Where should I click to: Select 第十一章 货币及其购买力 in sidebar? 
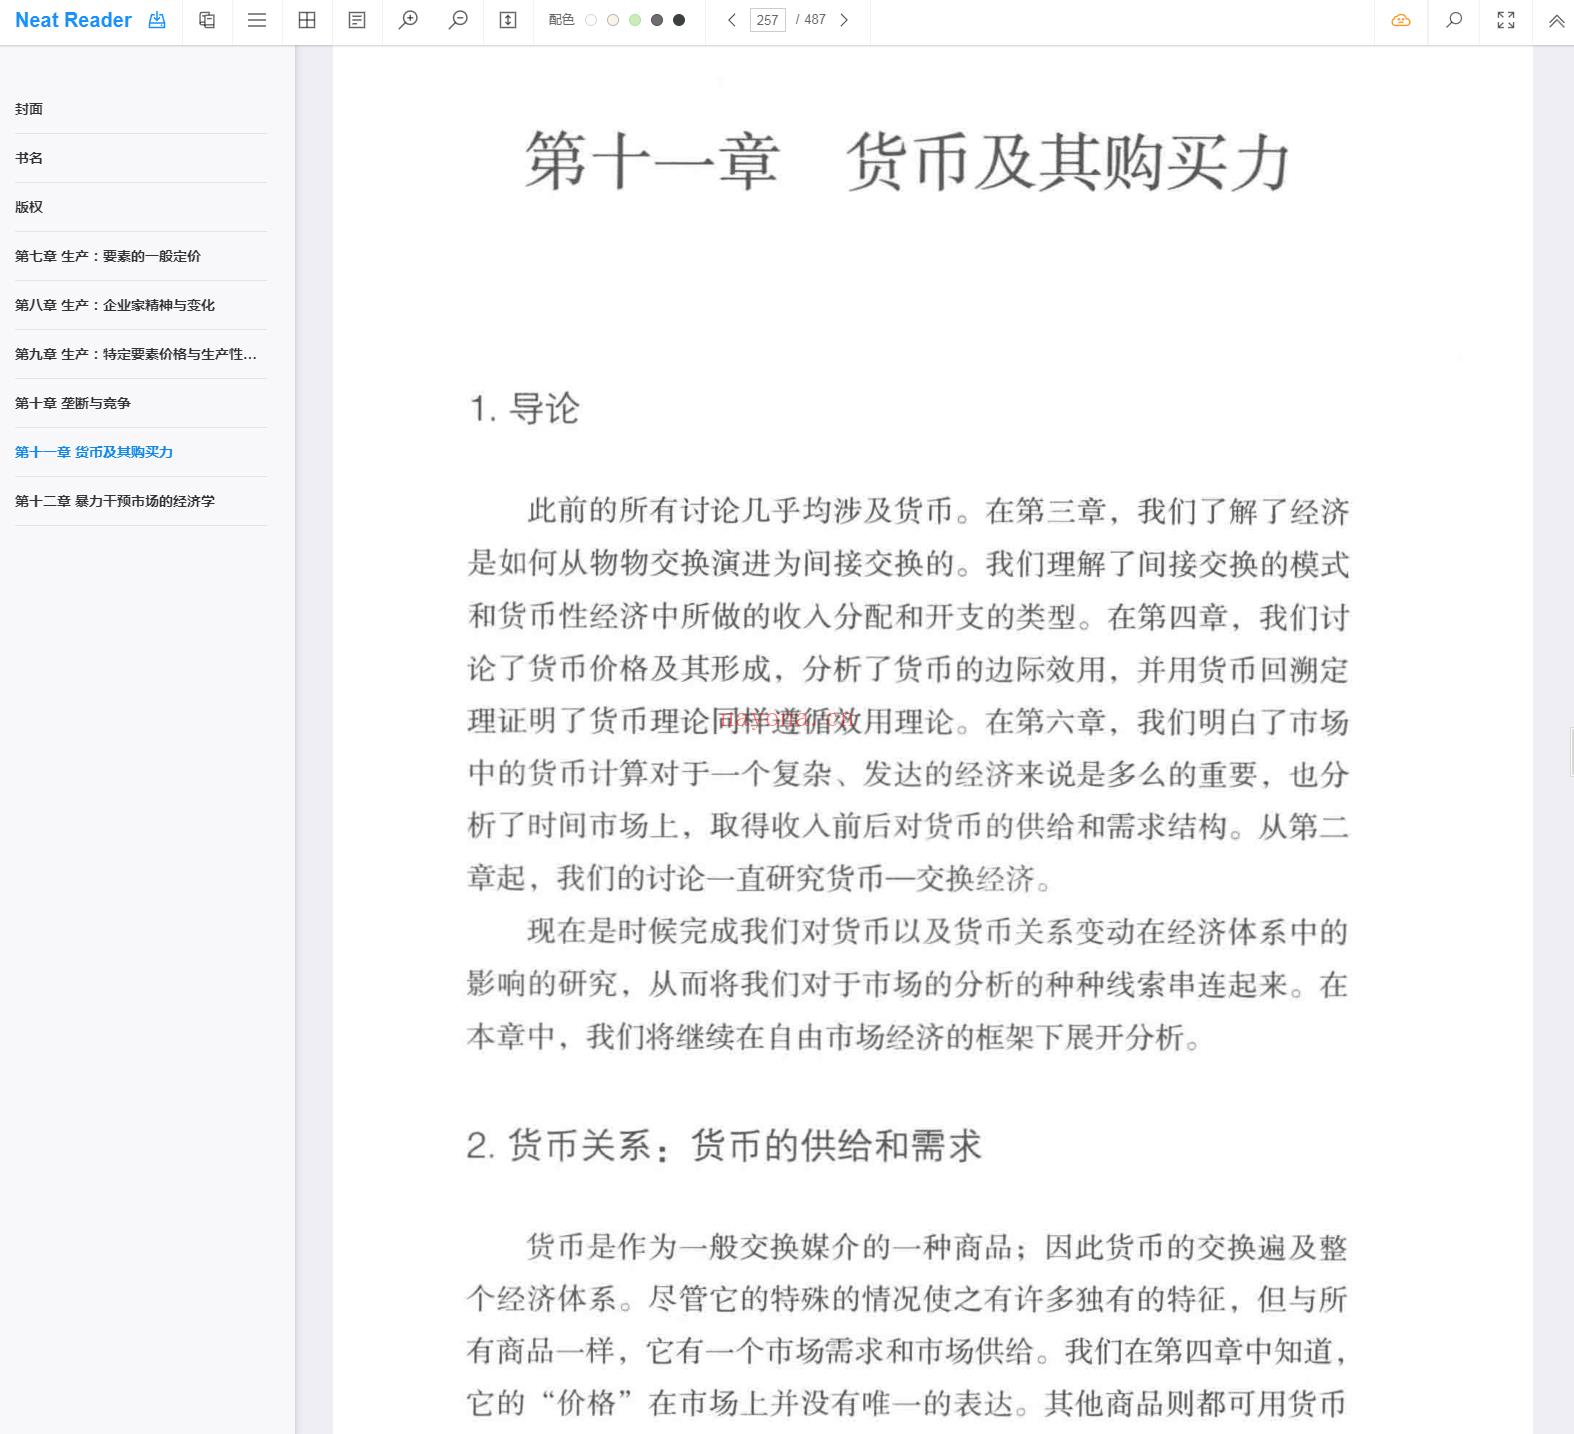(x=141, y=452)
